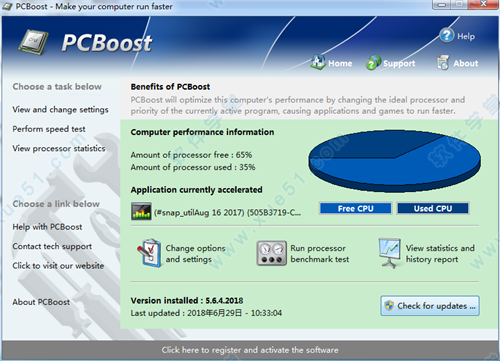Click Contact tech support link
The image size is (500, 361).
click(x=52, y=246)
